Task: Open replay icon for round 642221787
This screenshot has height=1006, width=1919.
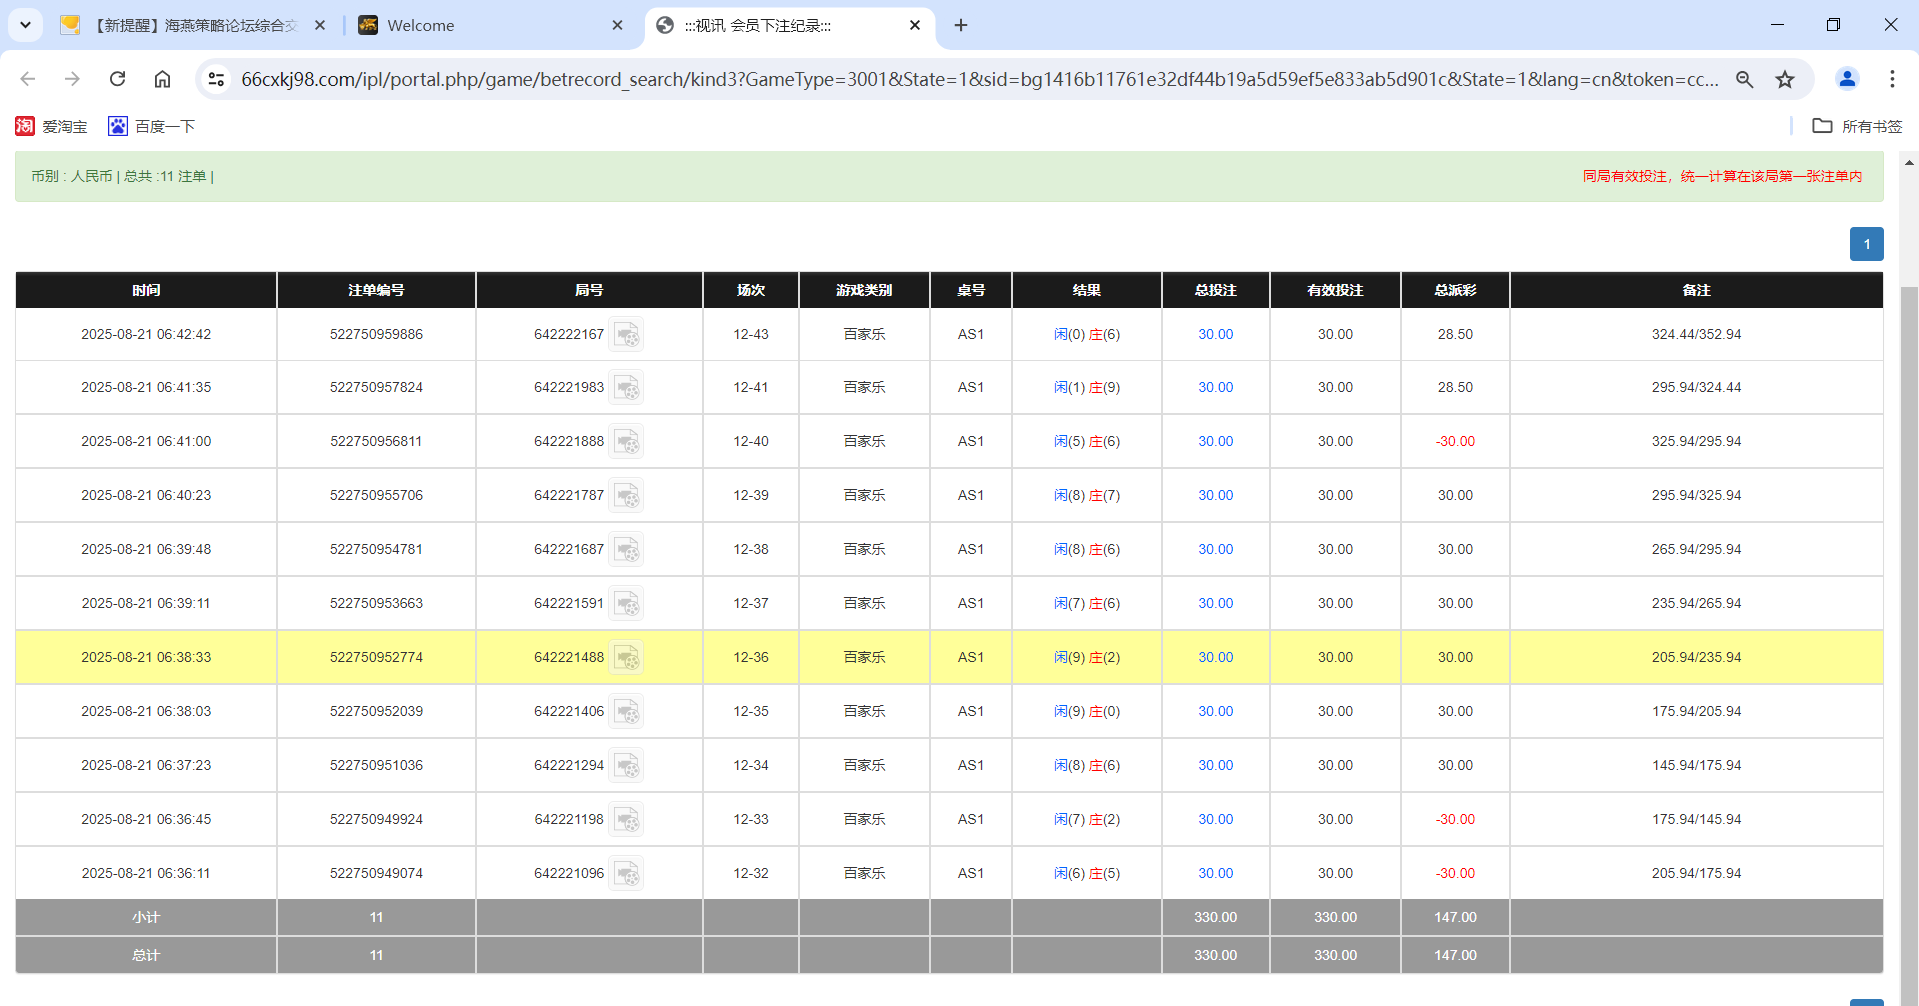Action: click(x=627, y=496)
